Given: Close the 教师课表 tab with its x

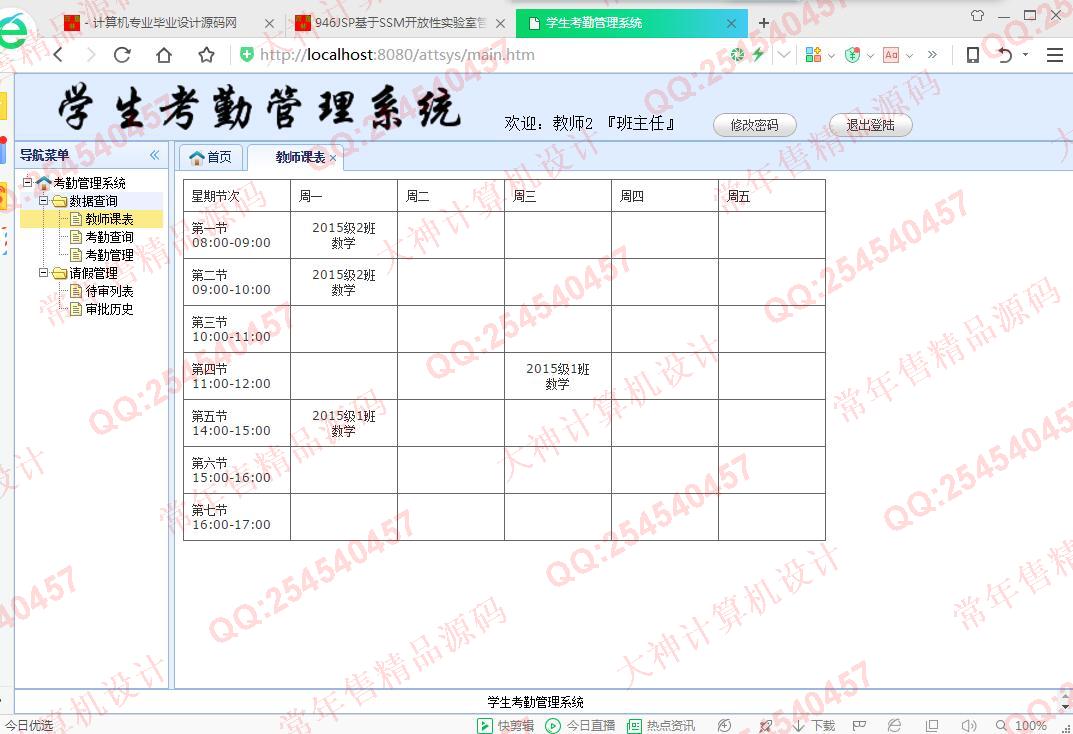Looking at the screenshot, I should pyautogui.click(x=333, y=158).
